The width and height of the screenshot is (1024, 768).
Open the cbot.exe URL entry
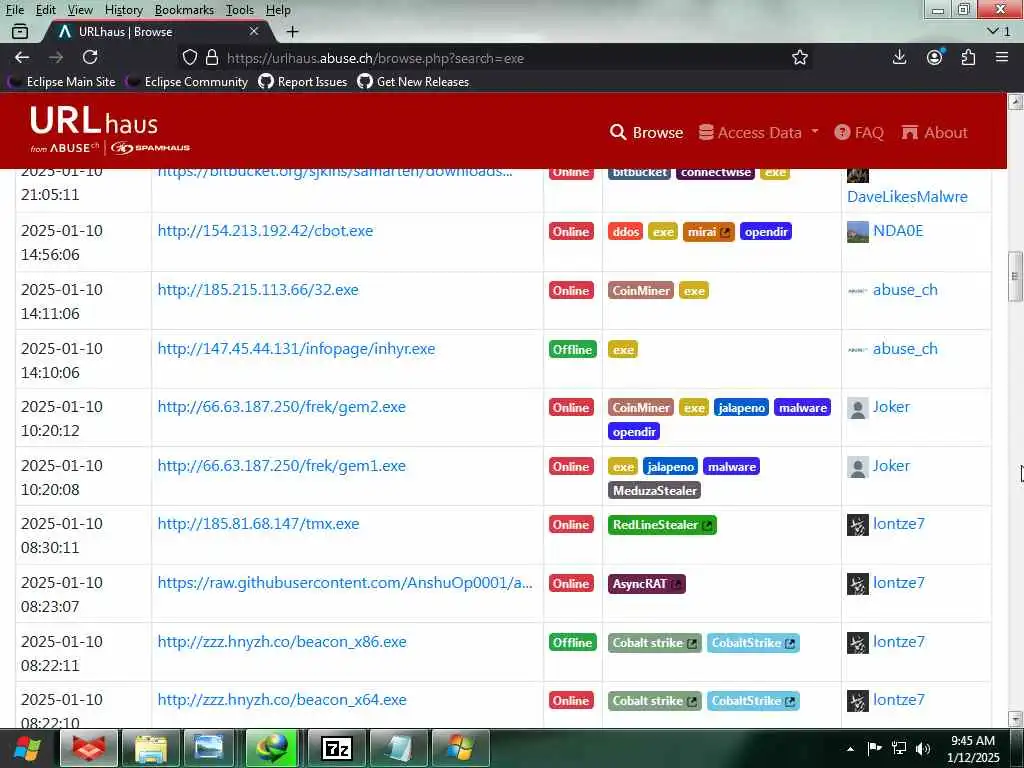pos(265,231)
